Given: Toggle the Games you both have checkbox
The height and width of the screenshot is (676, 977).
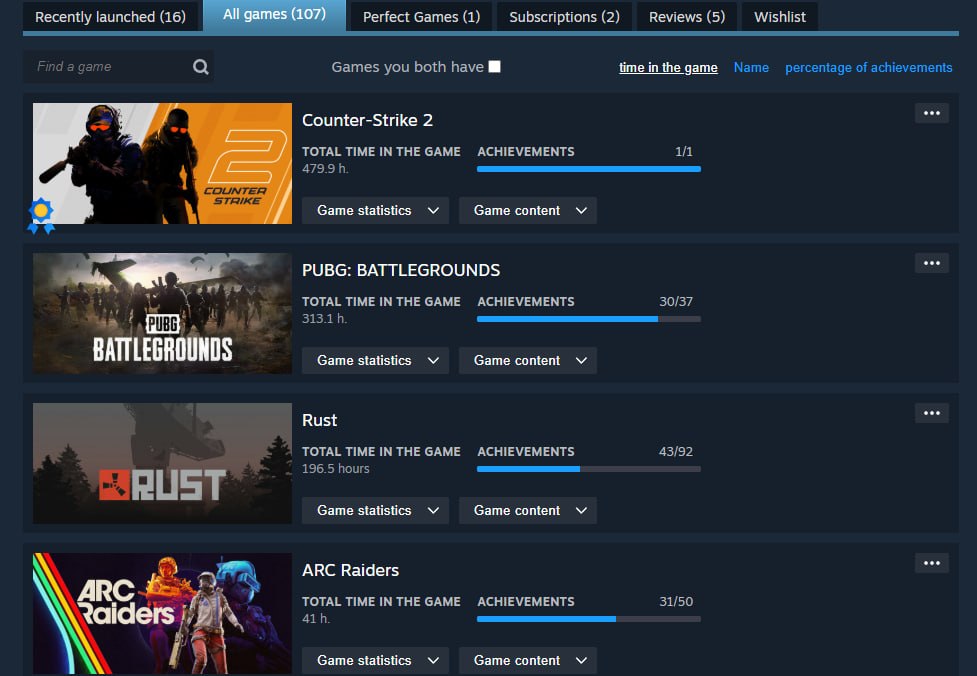Looking at the screenshot, I should coord(495,67).
